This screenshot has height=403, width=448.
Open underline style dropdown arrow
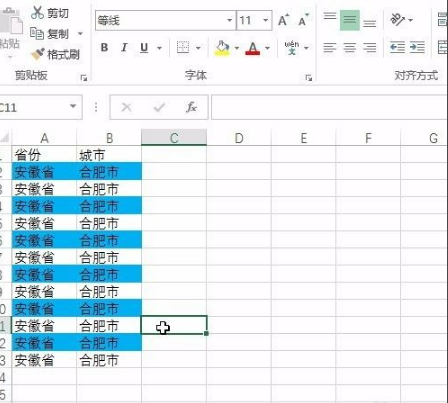click(x=159, y=48)
